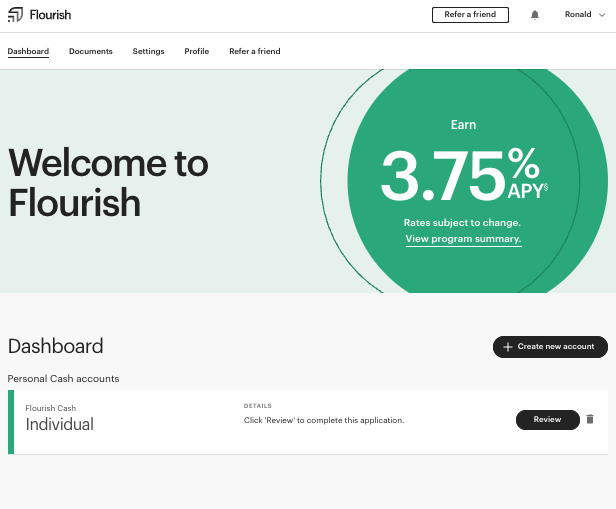The width and height of the screenshot is (616, 509).
Task: Click the Rates subject to change text
Action: pos(462,223)
